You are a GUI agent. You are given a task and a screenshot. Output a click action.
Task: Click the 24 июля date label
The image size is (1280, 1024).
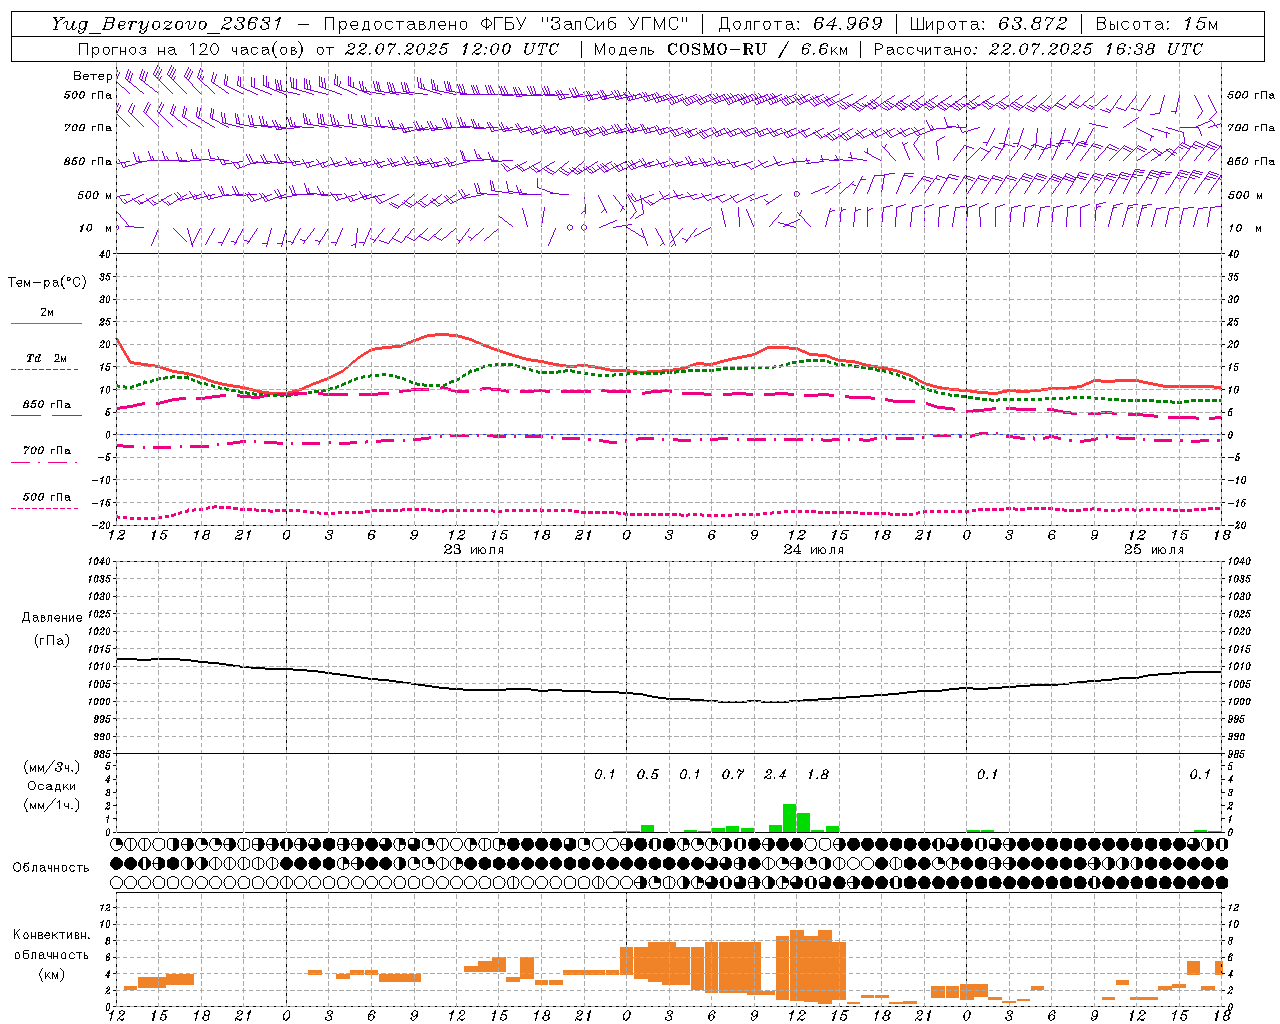814,550
